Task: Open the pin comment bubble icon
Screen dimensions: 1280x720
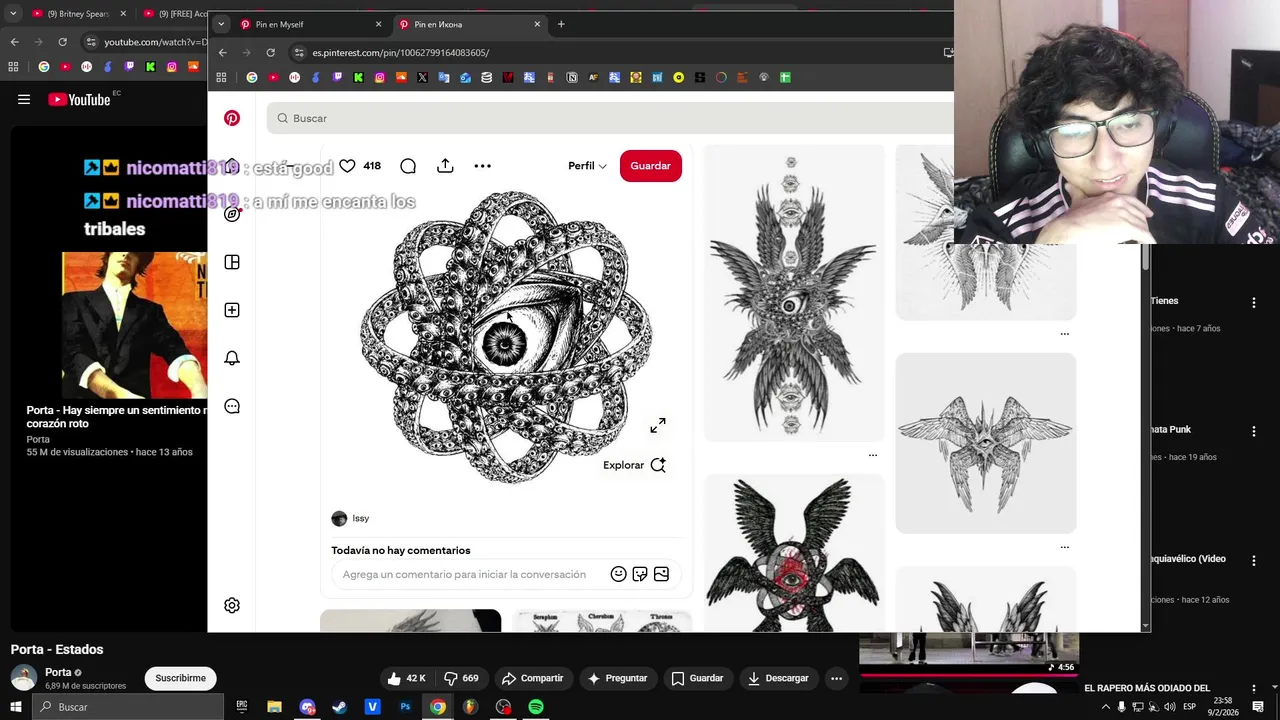Action: (408, 166)
